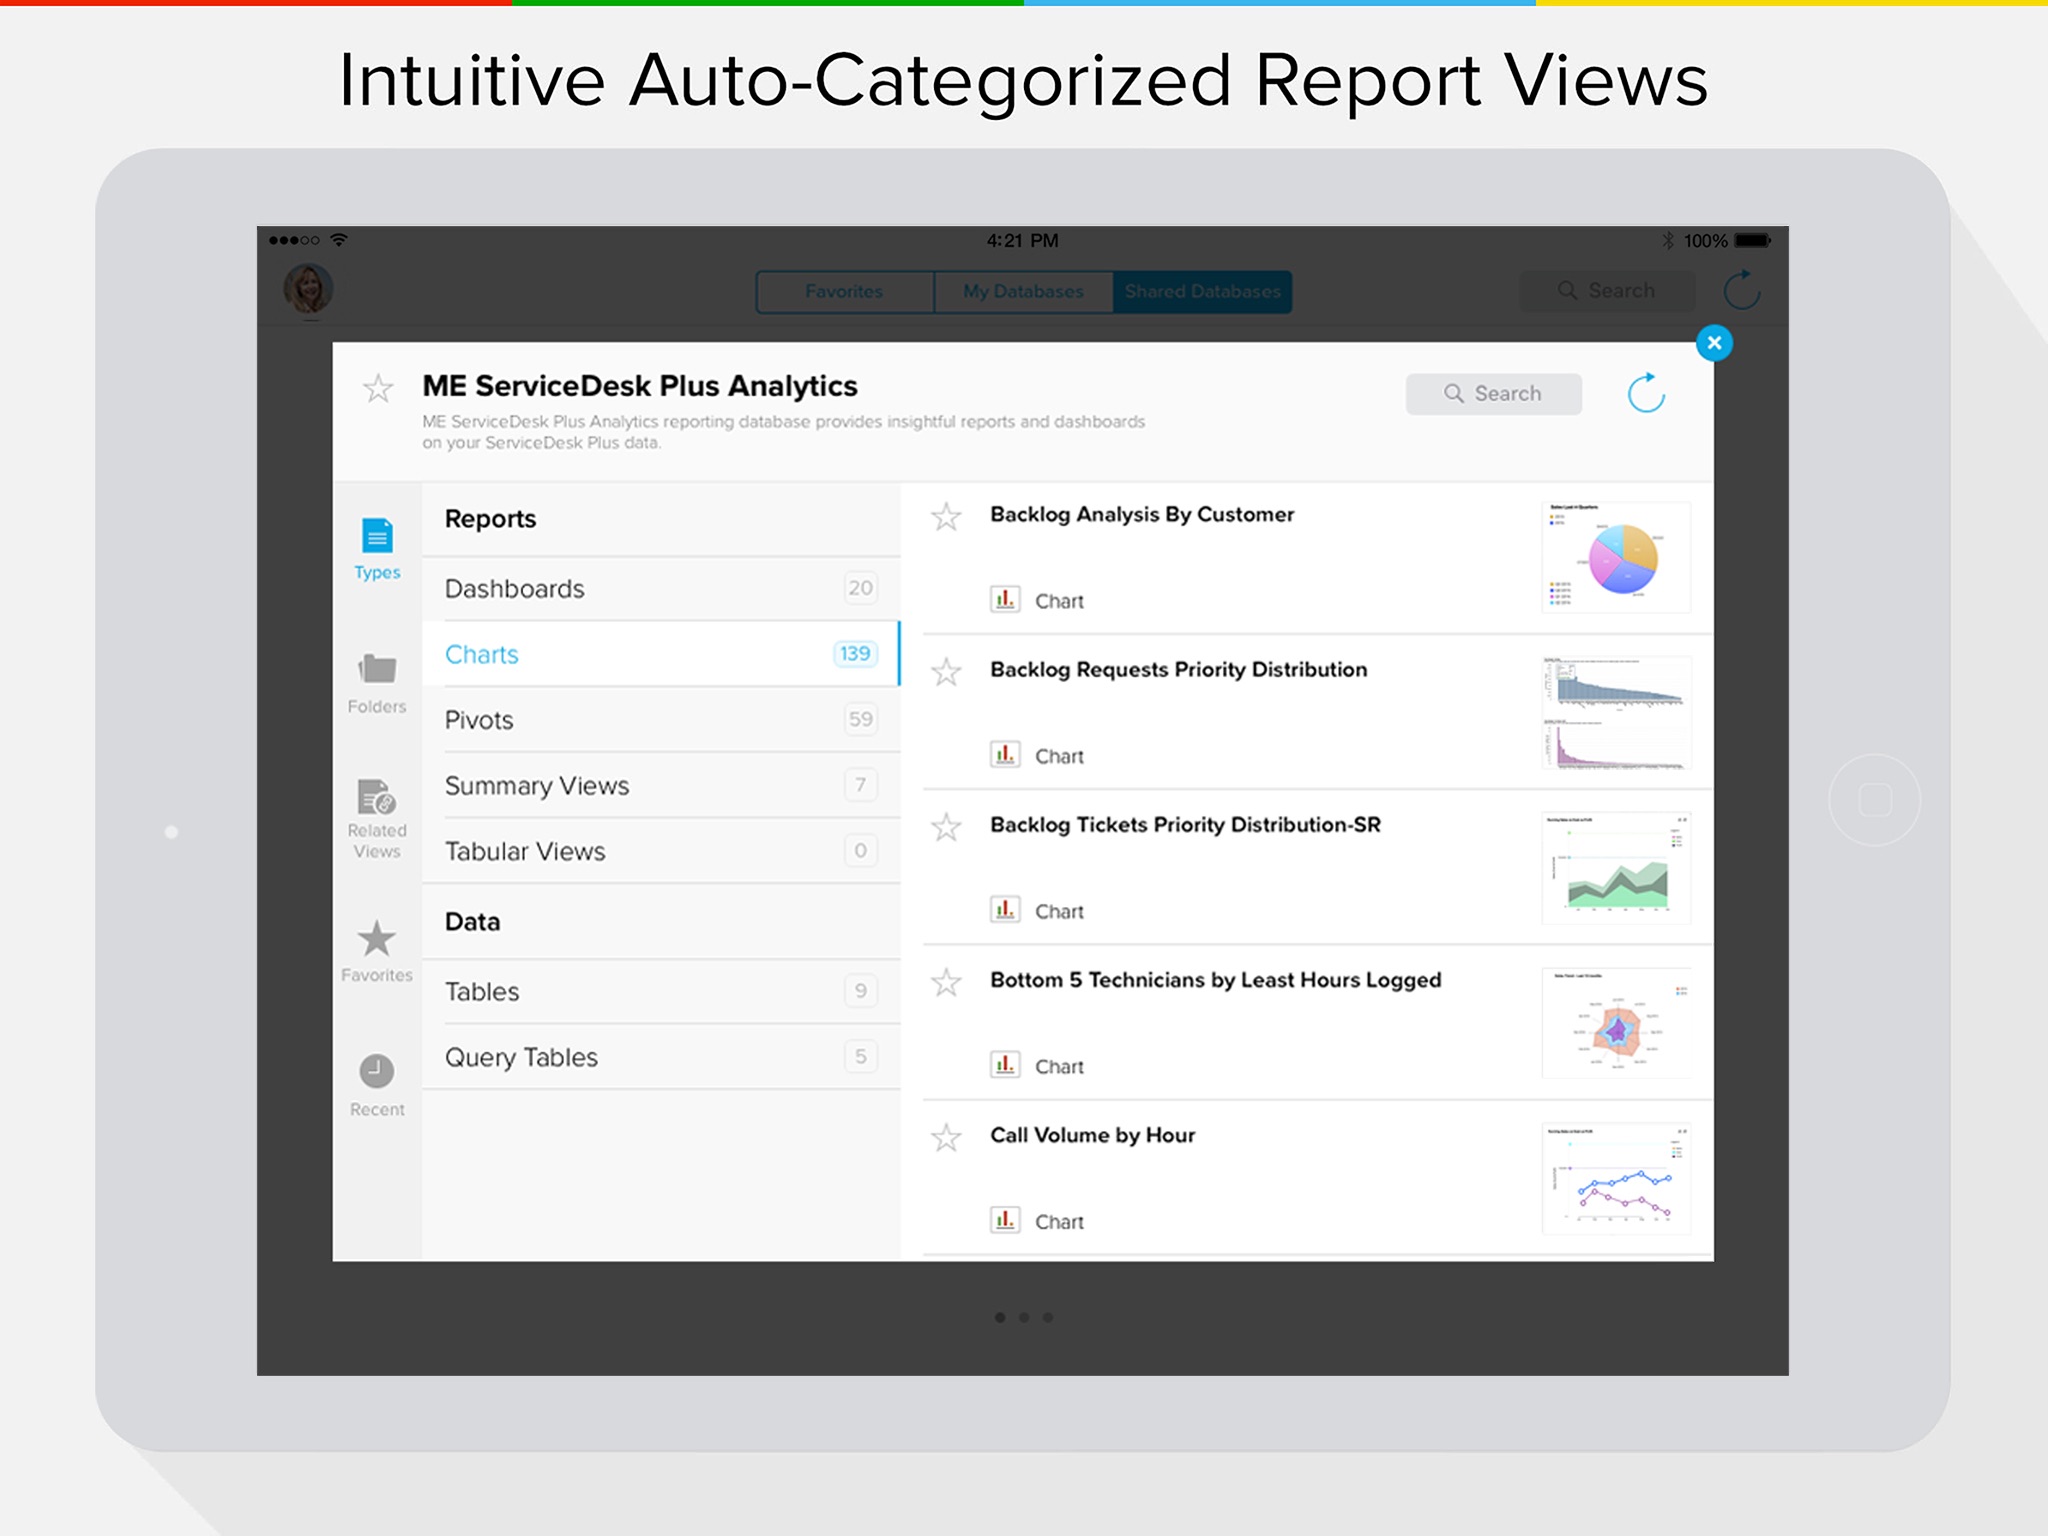
Task: Refresh the database popup contents
Action: tap(1646, 393)
